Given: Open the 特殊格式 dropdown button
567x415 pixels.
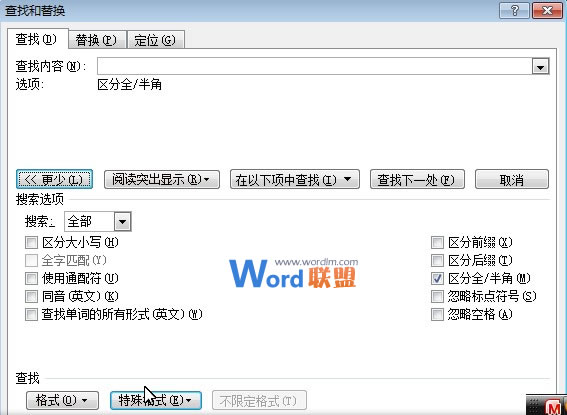Looking at the screenshot, I should point(155,401).
